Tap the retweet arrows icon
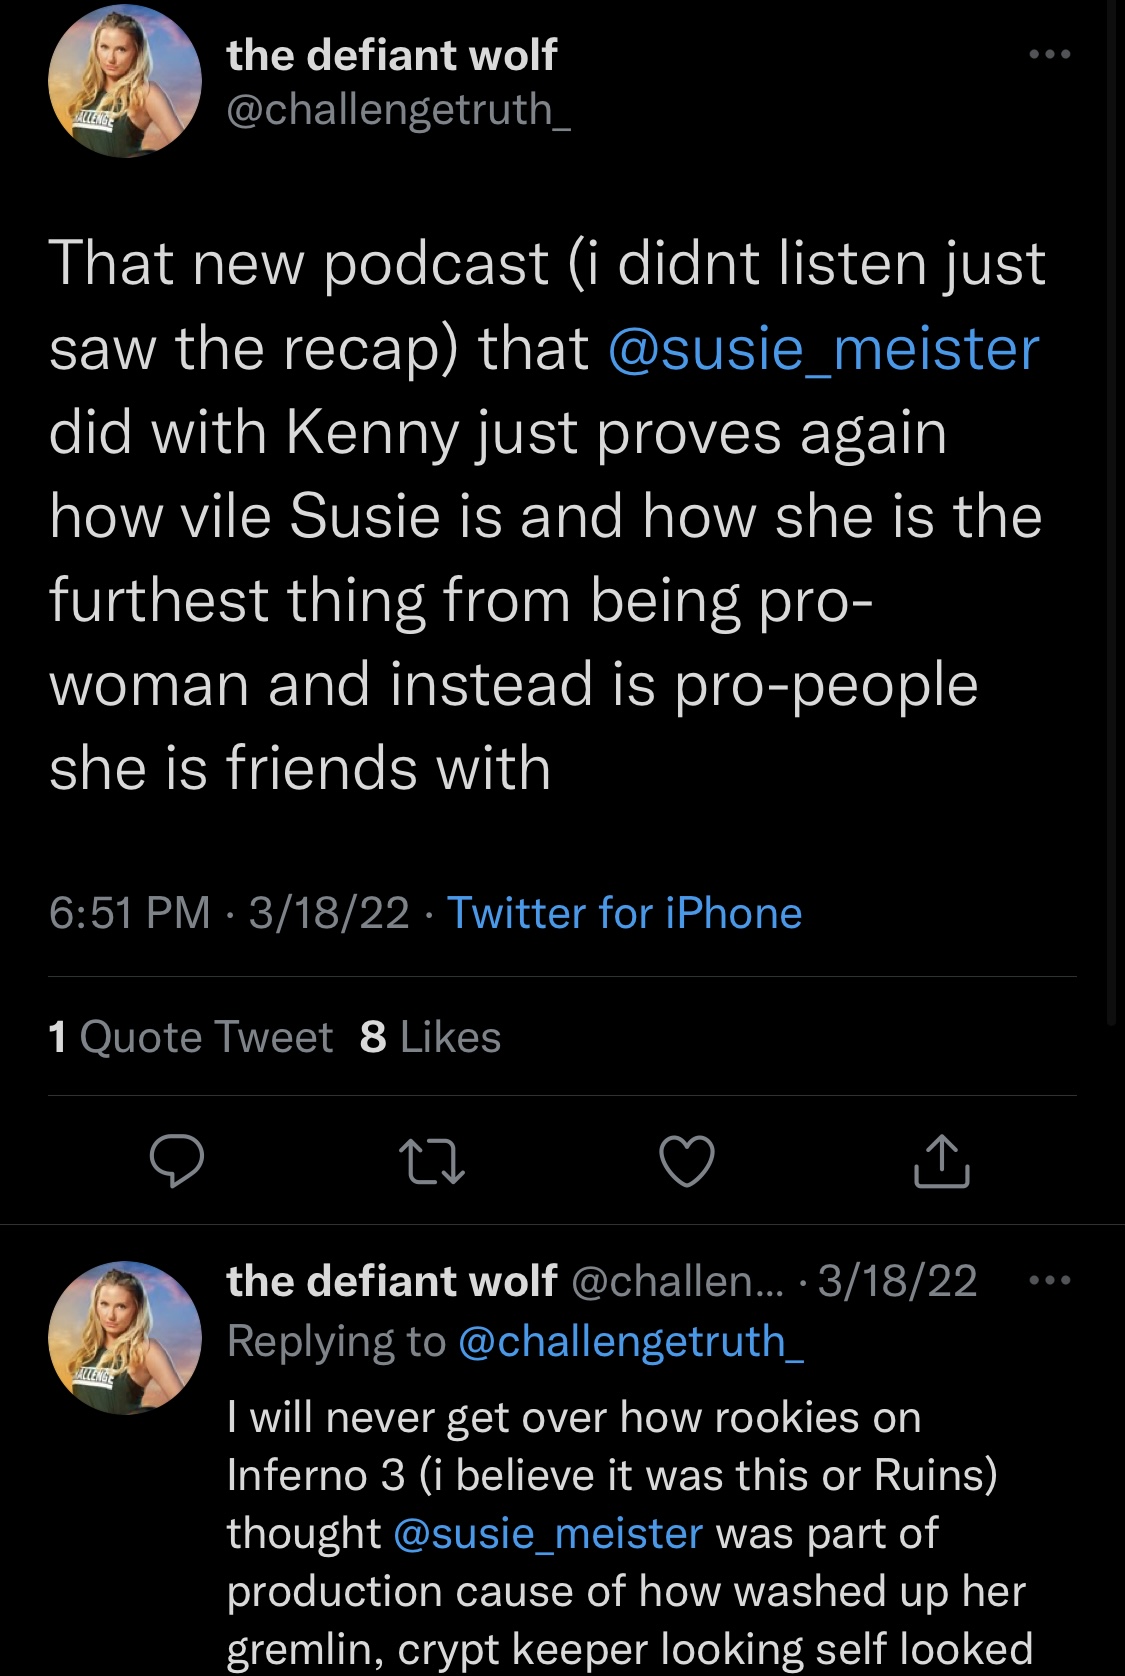This screenshot has width=1125, height=1676. (432, 1162)
